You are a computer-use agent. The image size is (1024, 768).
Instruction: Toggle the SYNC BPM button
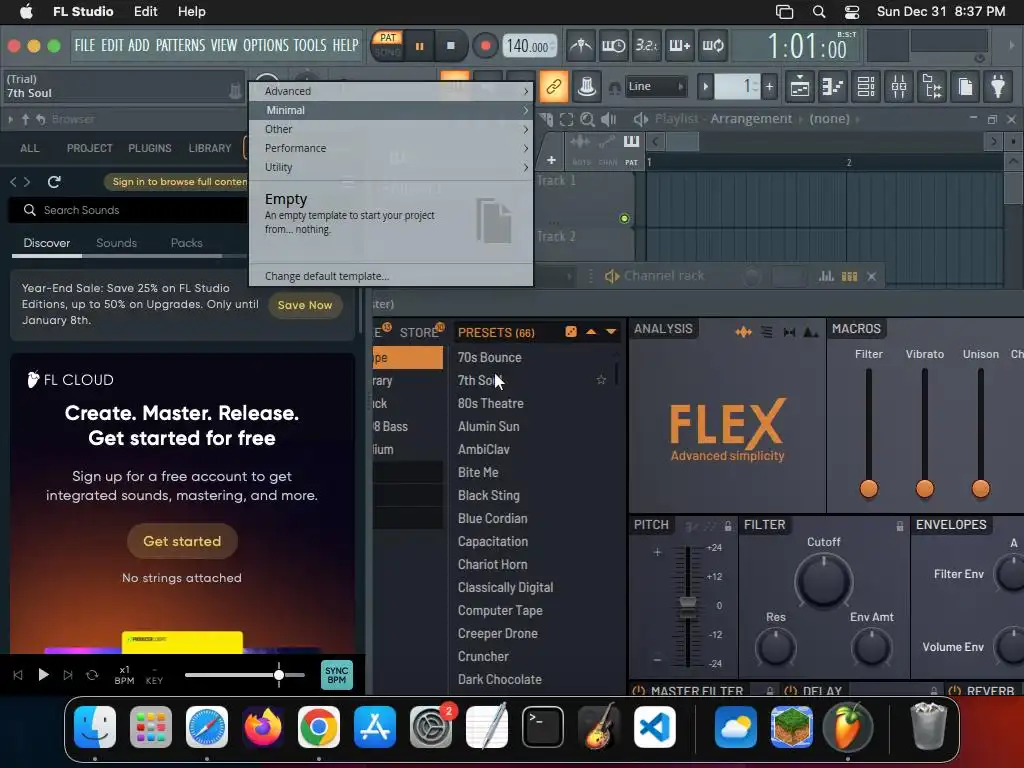coord(336,675)
